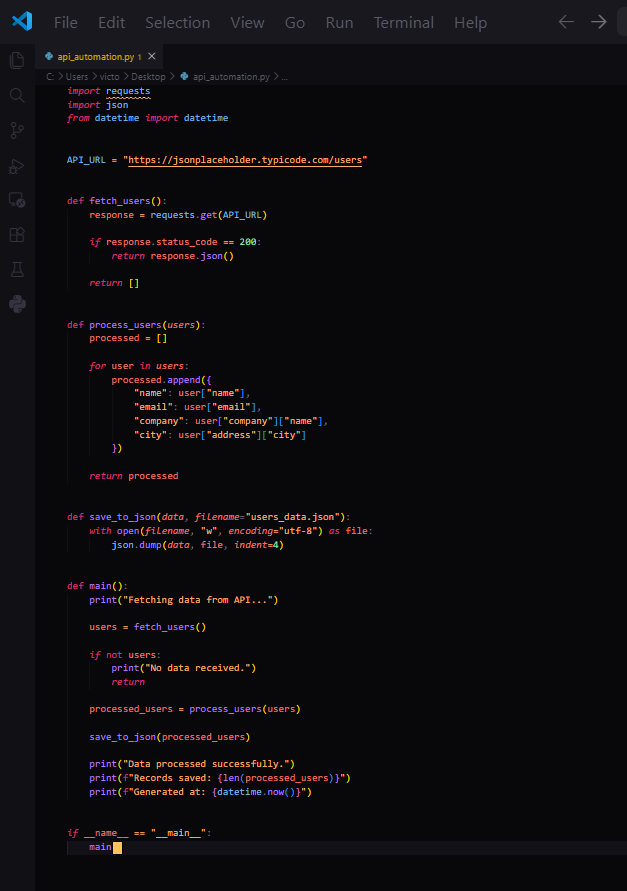Click "No data received." string
This screenshot has width=627, height=891.
[x=197, y=668]
